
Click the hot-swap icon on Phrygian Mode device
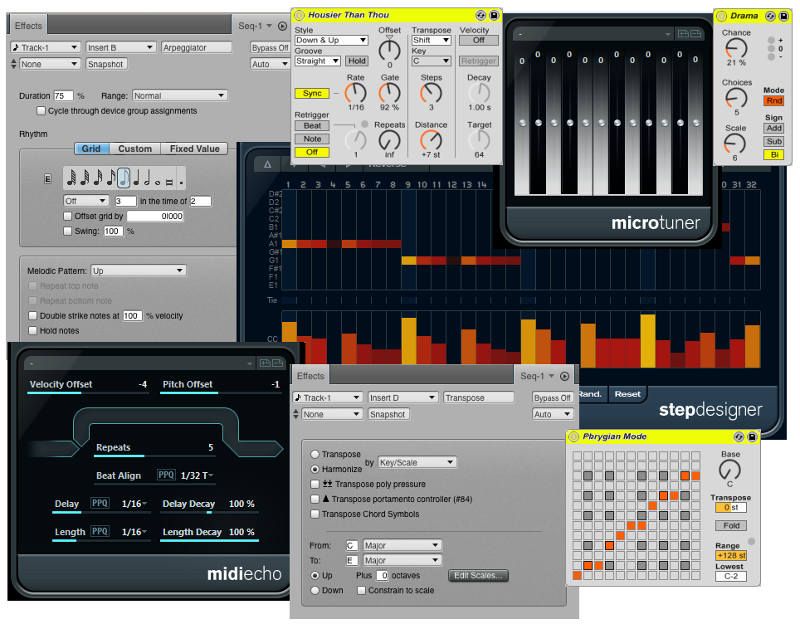pos(738,437)
